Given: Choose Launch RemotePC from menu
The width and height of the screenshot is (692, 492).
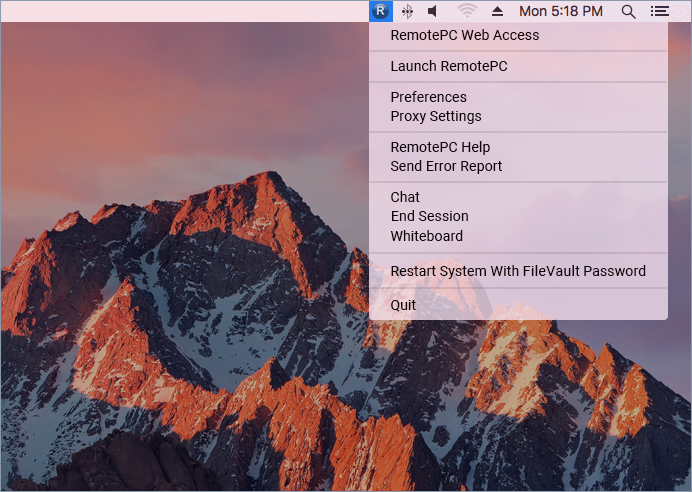Looking at the screenshot, I should pos(448,66).
